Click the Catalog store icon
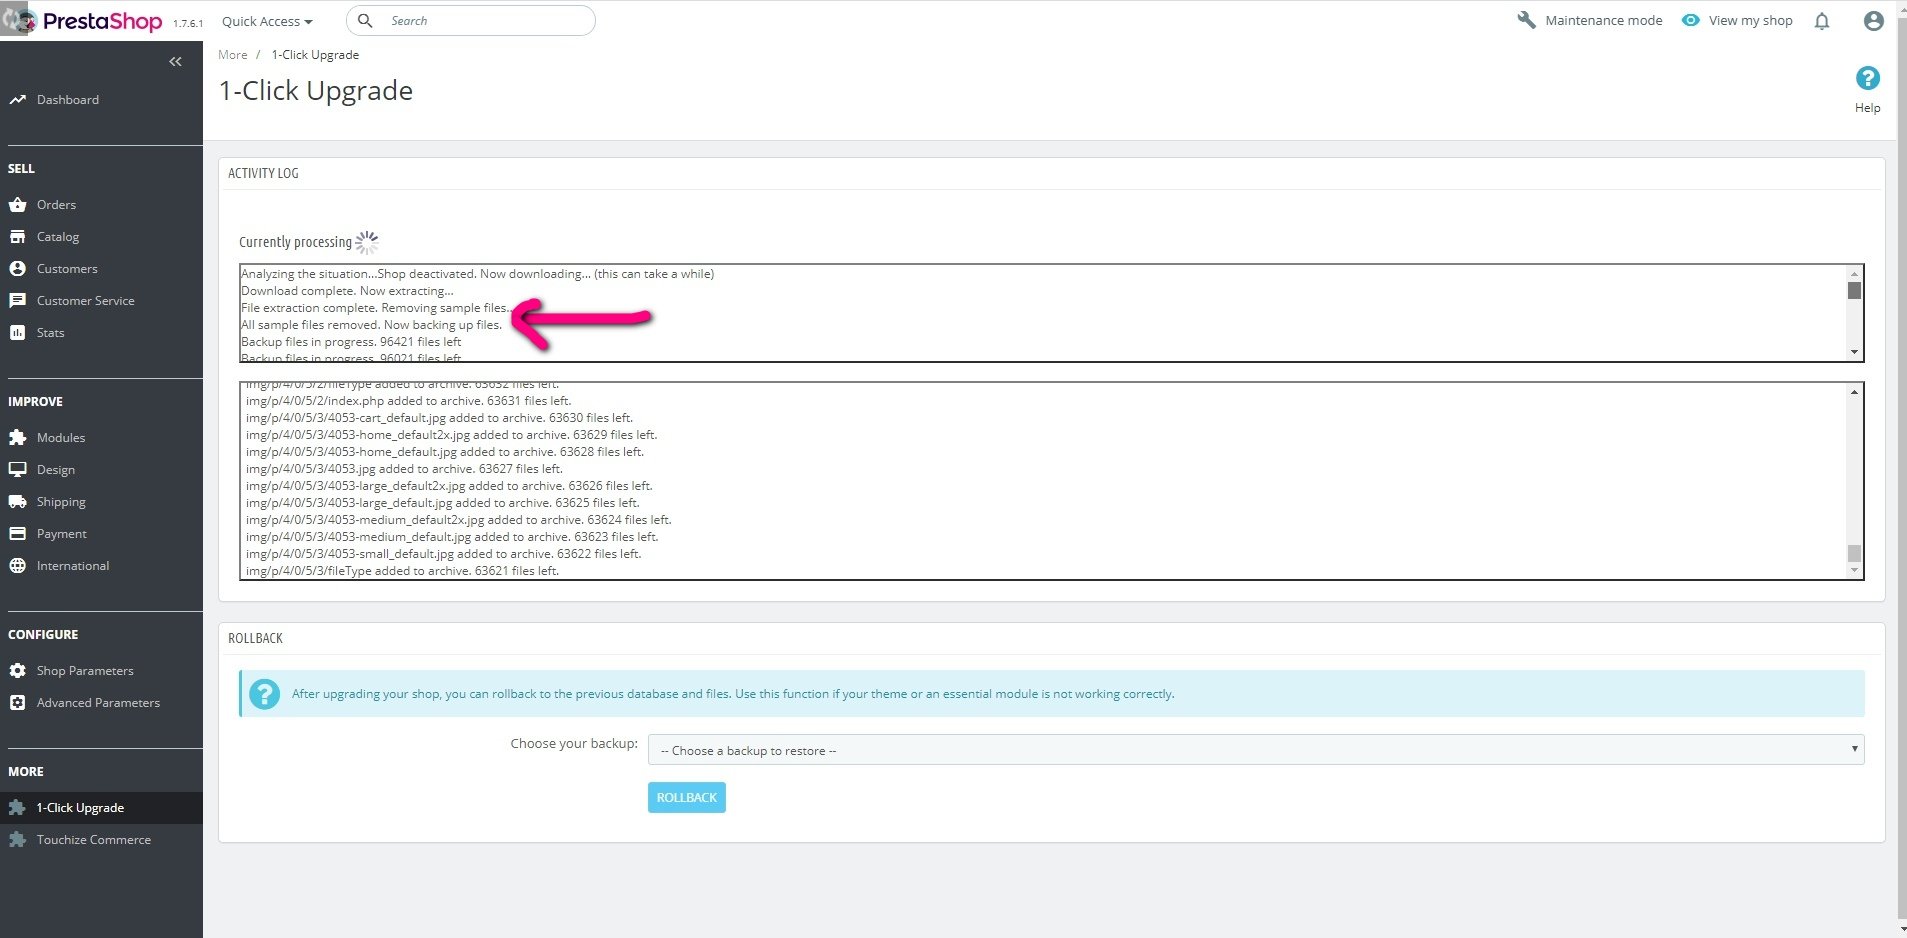Viewport: 1907px width, 938px height. tap(17, 237)
